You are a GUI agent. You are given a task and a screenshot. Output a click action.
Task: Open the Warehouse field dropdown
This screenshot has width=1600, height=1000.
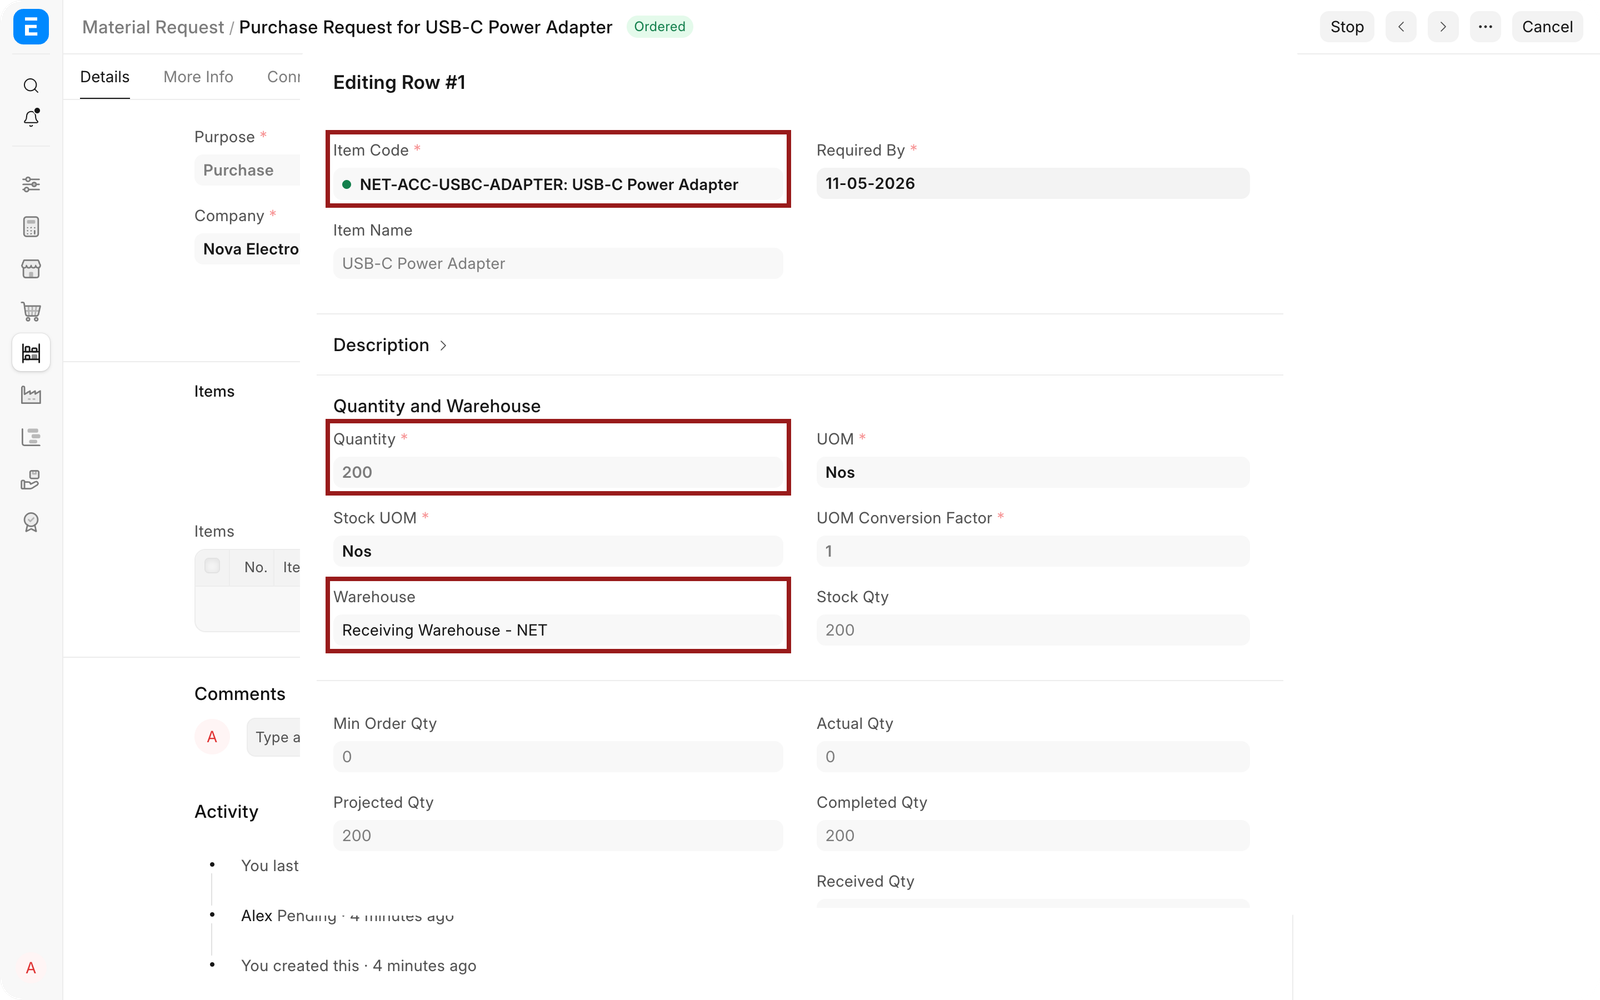(x=558, y=630)
